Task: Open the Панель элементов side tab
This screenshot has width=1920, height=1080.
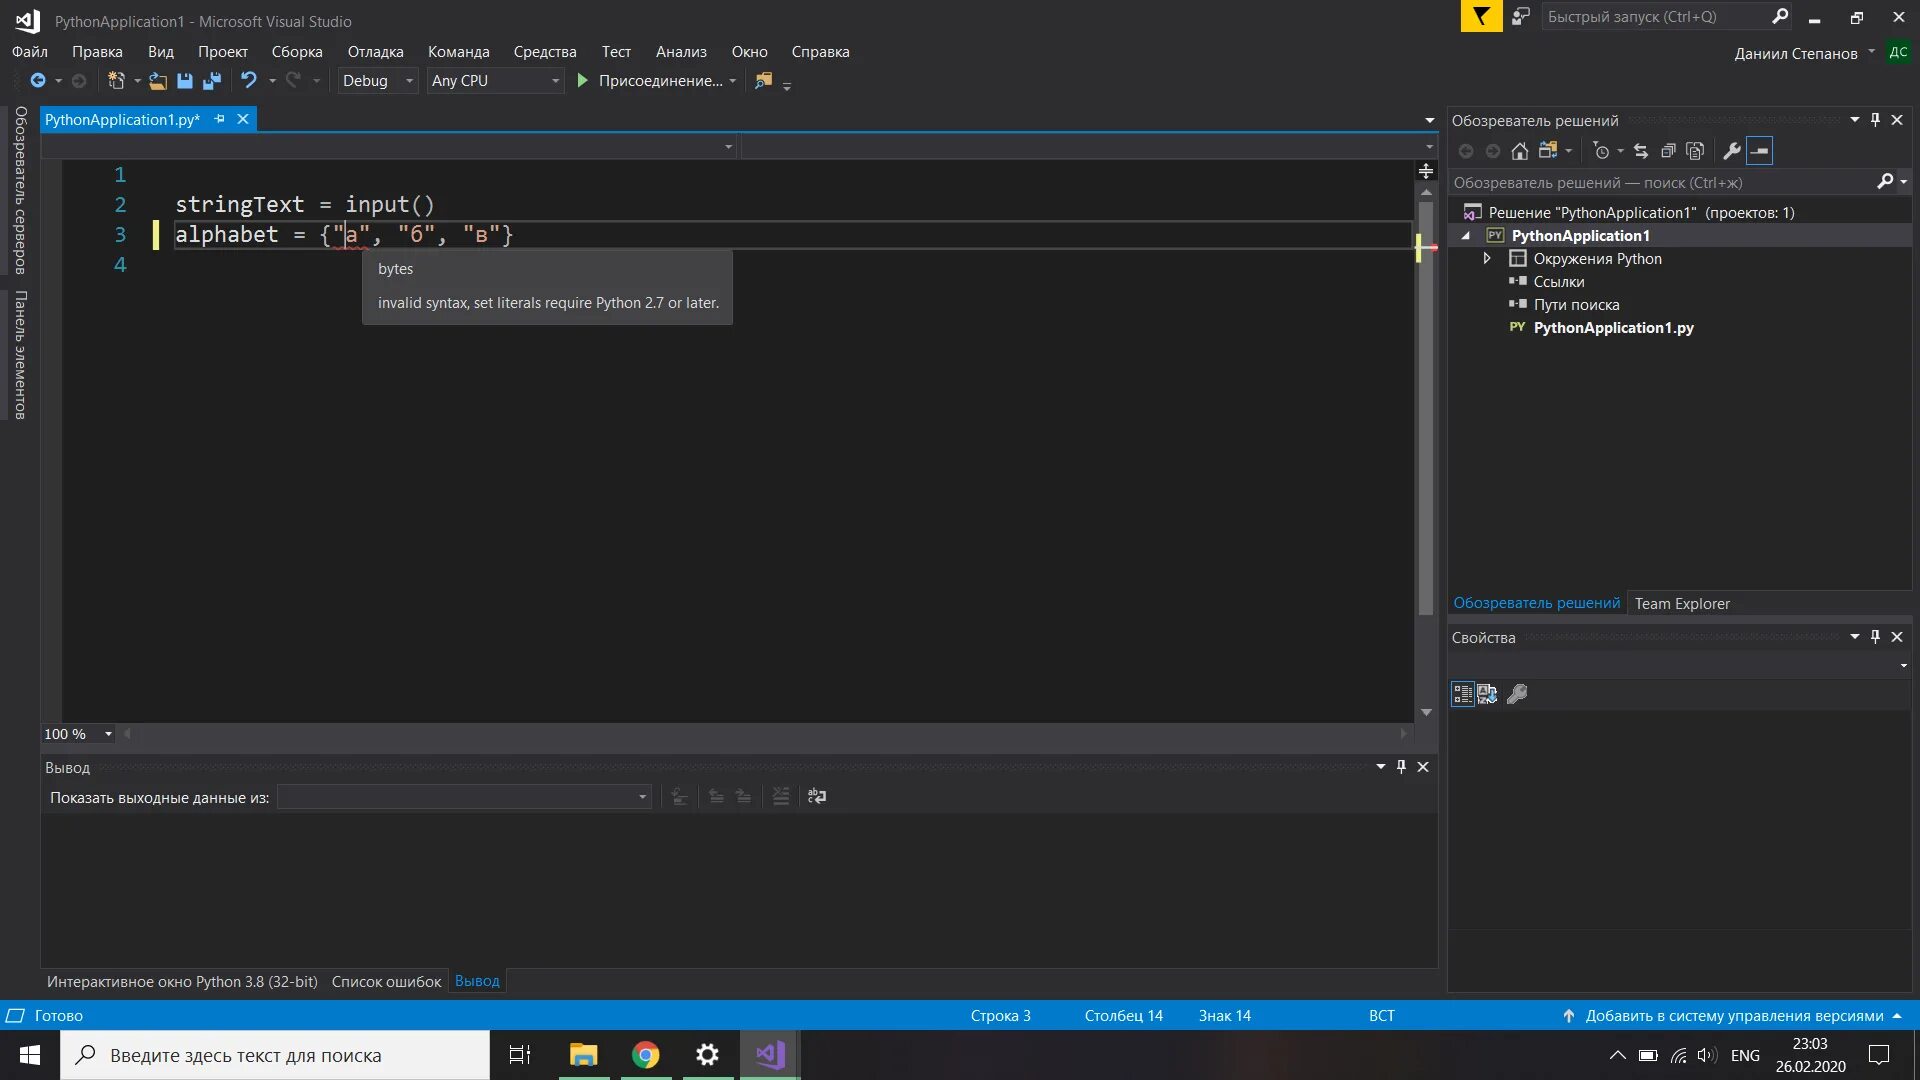Action: click(20, 355)
